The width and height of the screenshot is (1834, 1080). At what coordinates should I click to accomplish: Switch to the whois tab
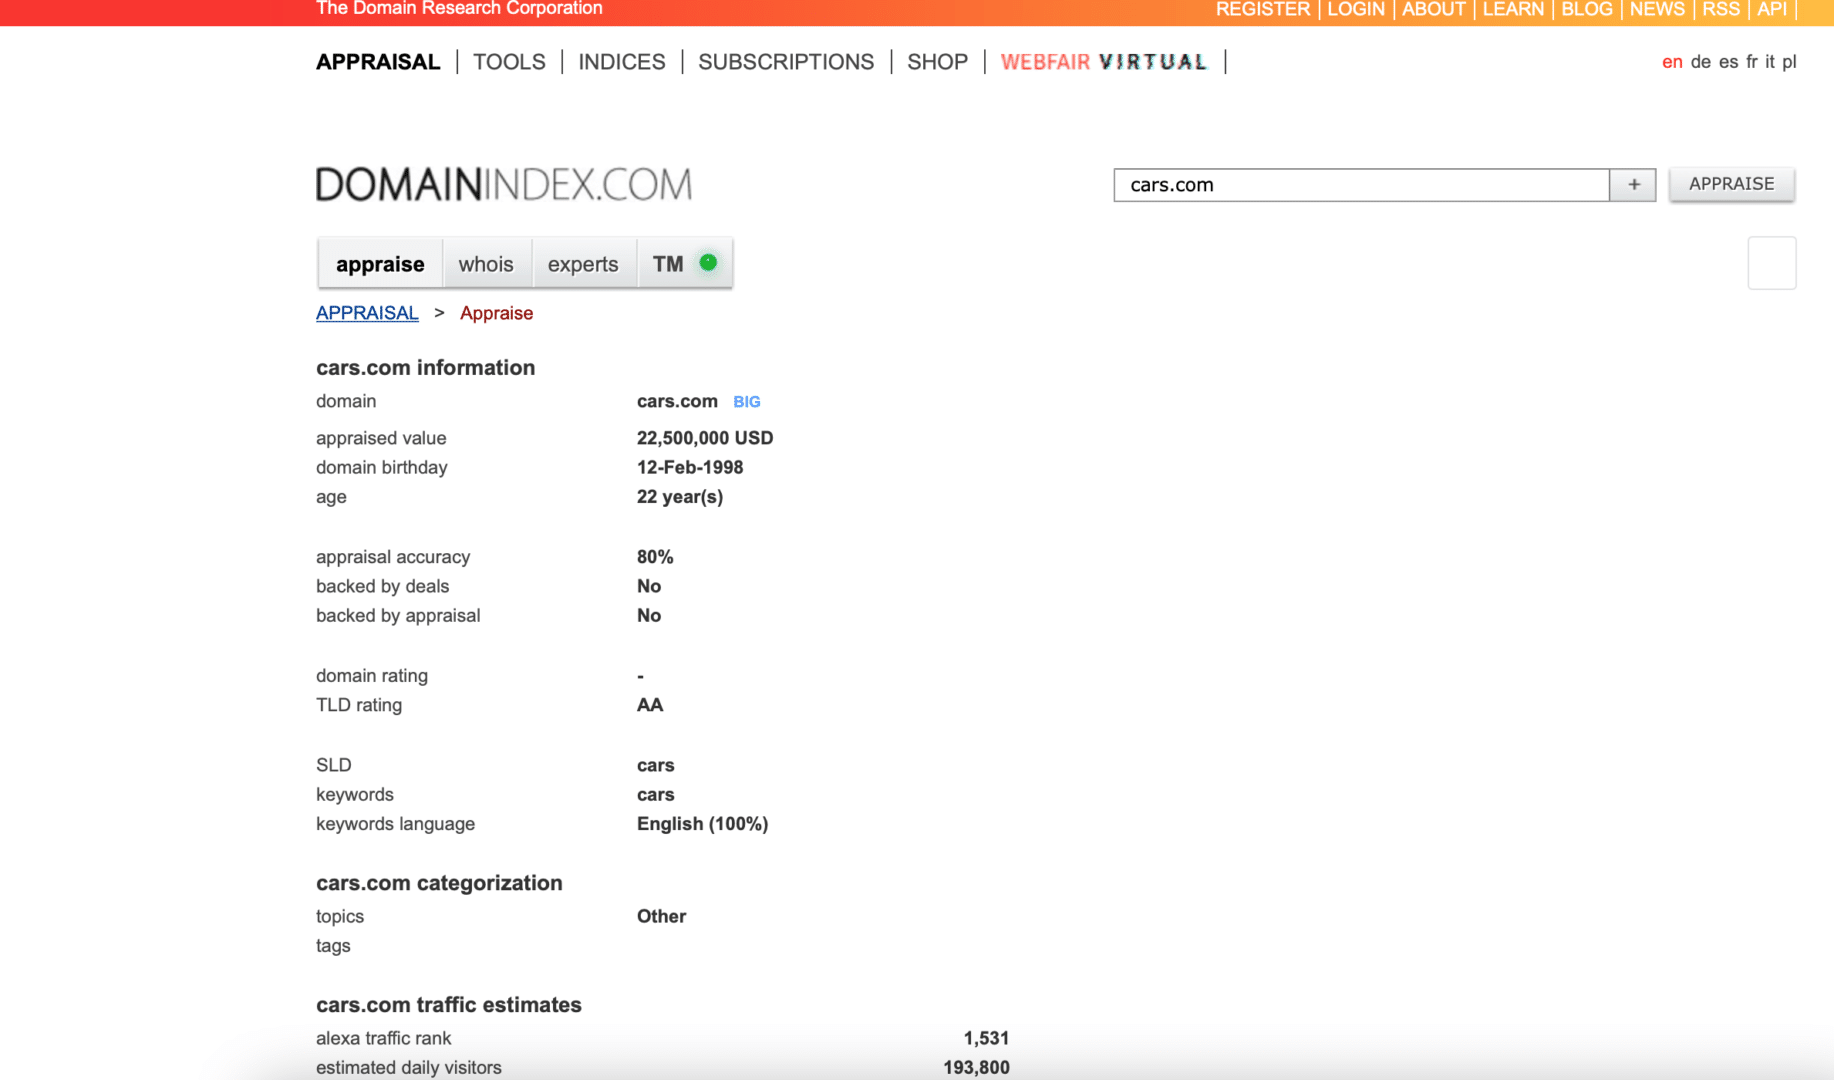pyautogui.click(x=486, y=264)
